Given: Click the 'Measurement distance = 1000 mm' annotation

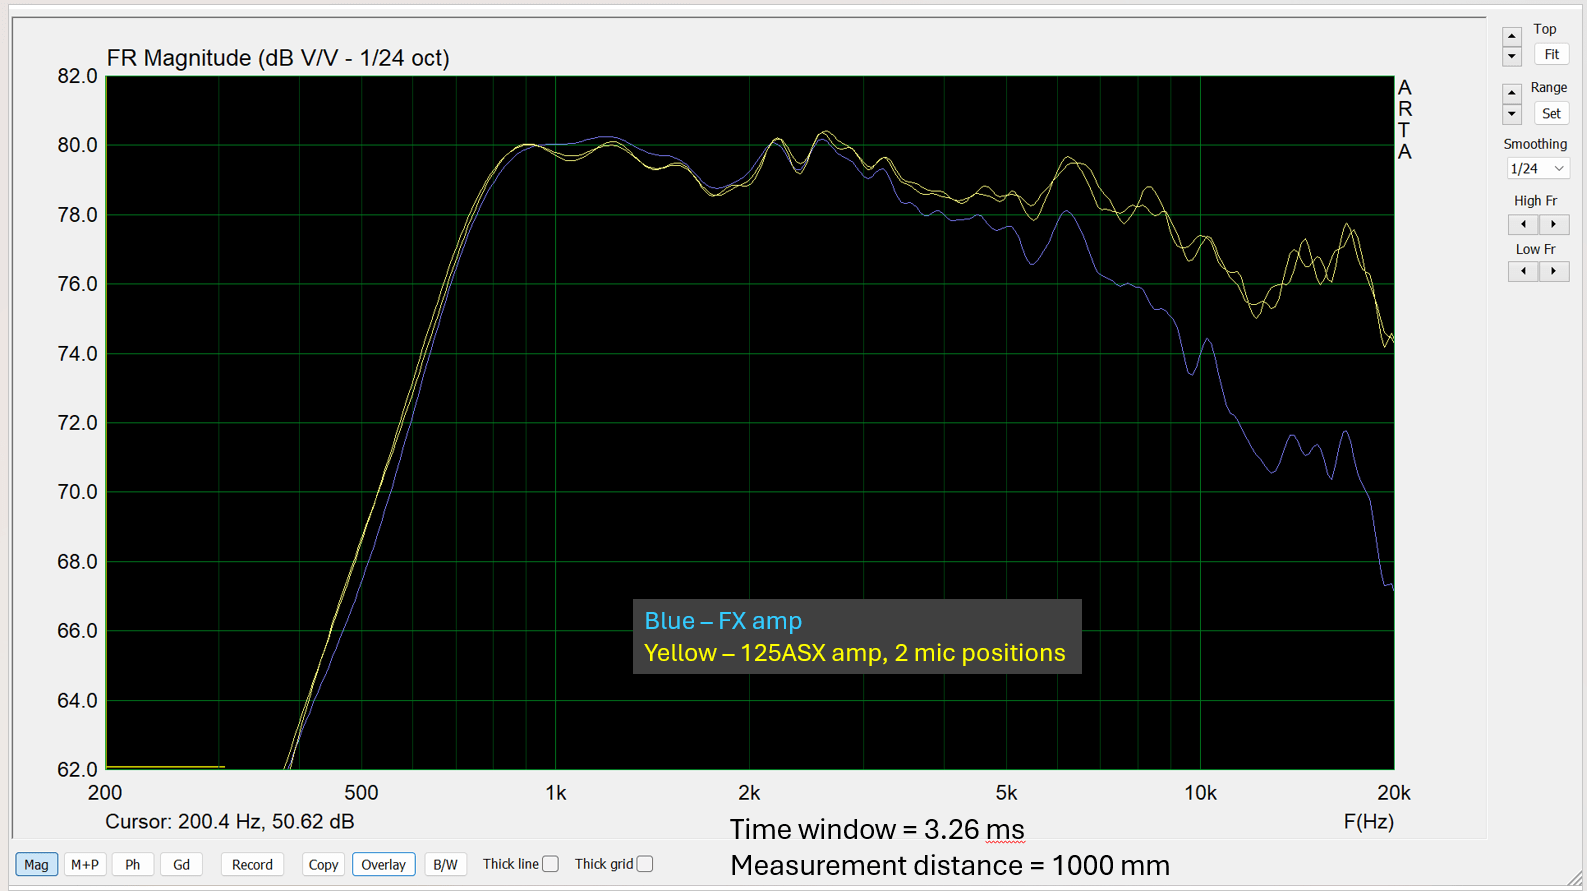Looking at the screenshot, I should (x=950, y=866).
